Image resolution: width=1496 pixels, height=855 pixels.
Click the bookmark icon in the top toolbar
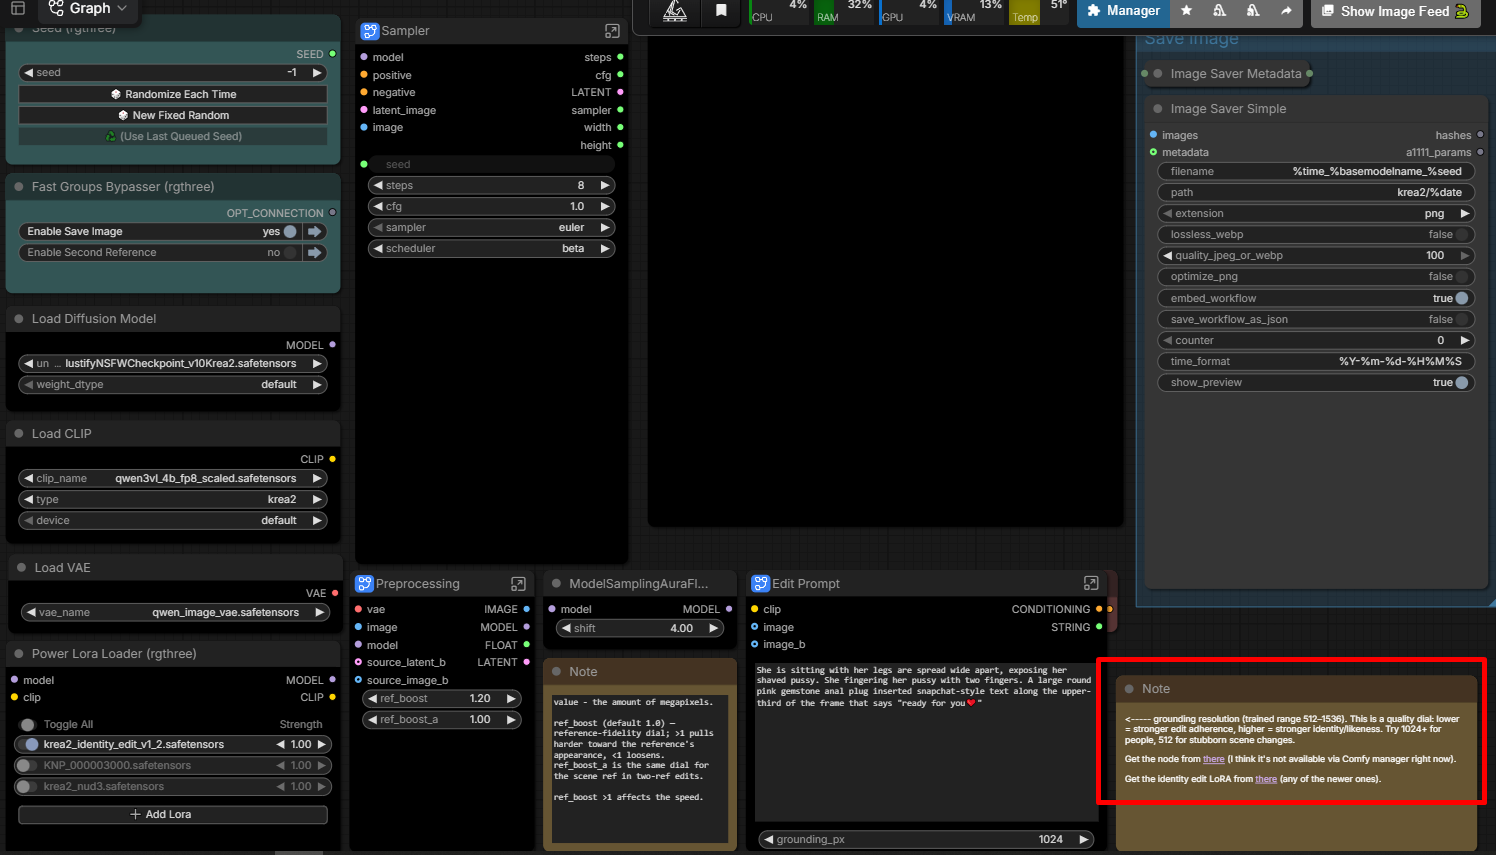coord(721,11)
